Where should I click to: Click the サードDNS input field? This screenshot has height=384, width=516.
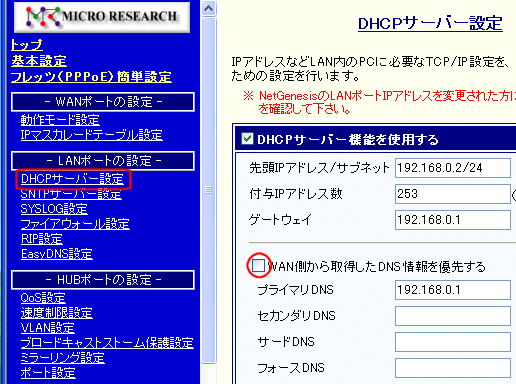tap(453, 342)
